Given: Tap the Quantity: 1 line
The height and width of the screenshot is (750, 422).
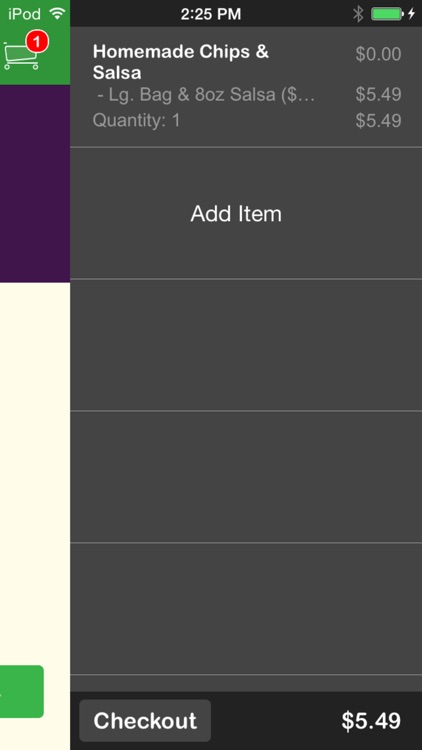Looking at the screenshot, I should (x=136, y=120).
